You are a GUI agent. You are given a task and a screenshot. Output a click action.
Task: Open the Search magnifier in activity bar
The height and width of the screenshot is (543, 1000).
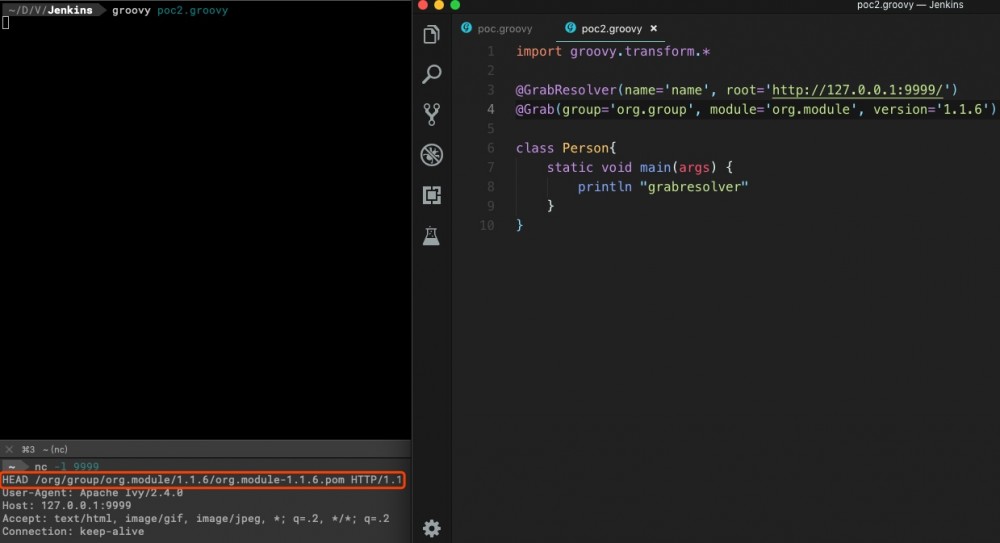(432, 74)
